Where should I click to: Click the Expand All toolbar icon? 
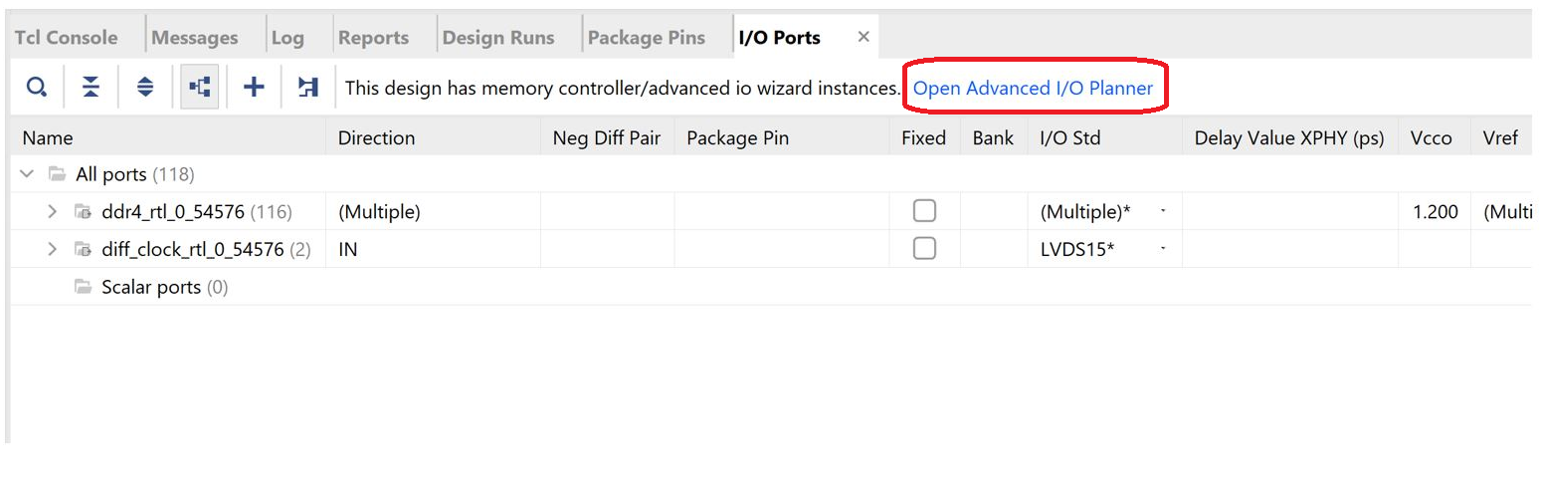point(145,88)
